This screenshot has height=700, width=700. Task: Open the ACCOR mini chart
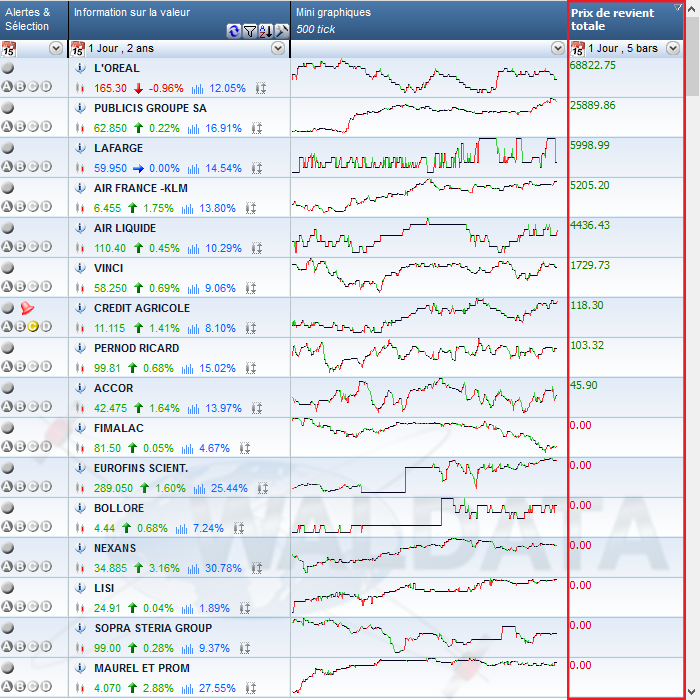coord(425,396)
